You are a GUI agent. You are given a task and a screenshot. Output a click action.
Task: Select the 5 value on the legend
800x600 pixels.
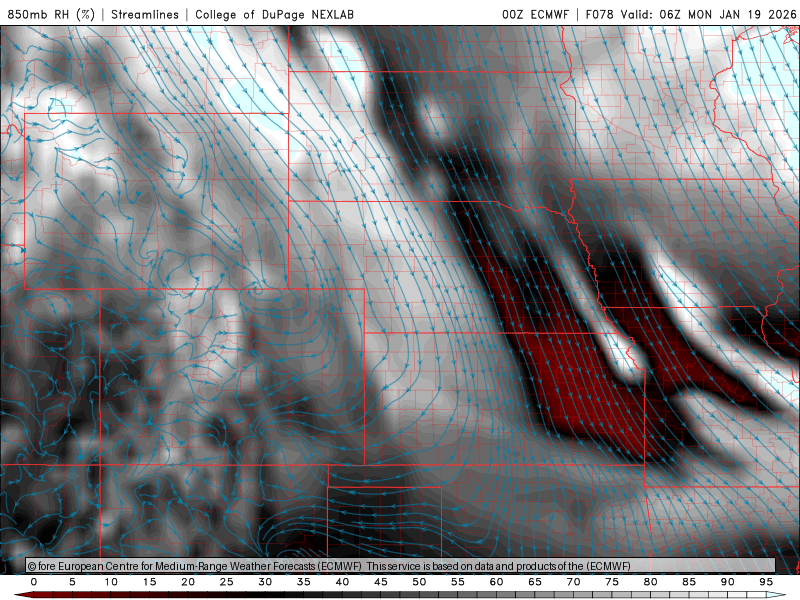pyautogui.click(x=72, y=582)
